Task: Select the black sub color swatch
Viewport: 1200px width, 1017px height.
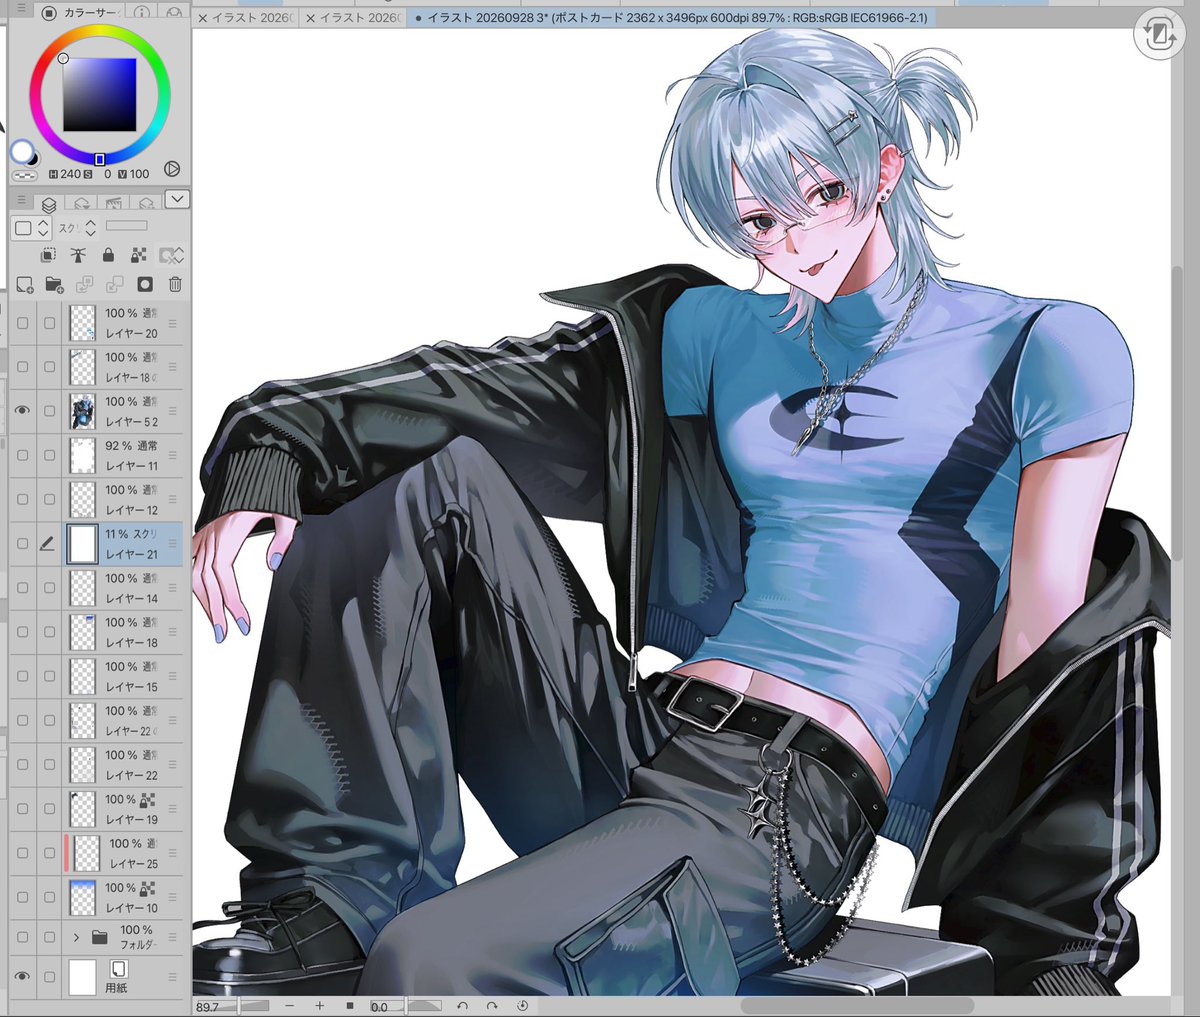Action: 32,158
